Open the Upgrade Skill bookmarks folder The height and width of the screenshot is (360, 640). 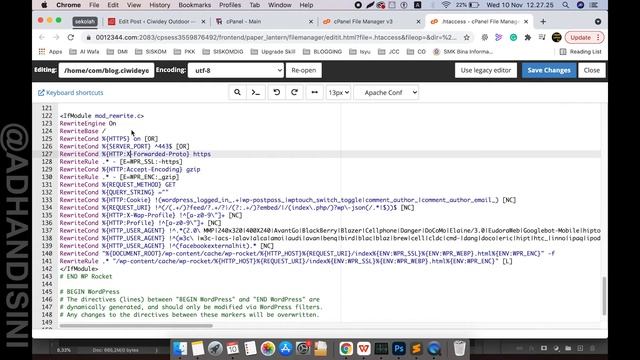273,51
